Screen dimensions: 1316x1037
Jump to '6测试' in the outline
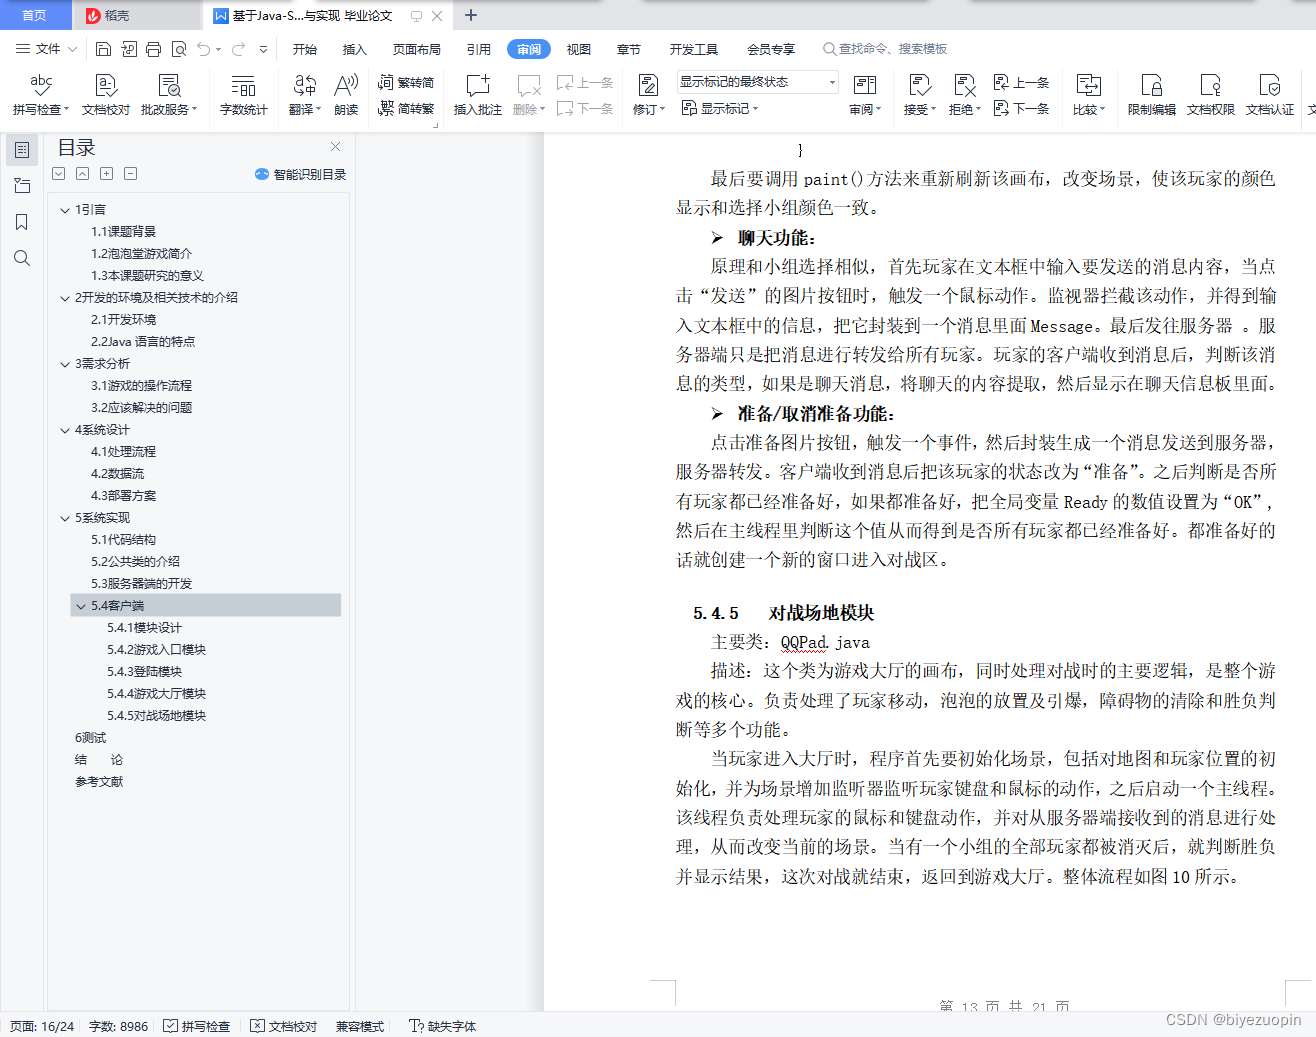pos(90,738)
